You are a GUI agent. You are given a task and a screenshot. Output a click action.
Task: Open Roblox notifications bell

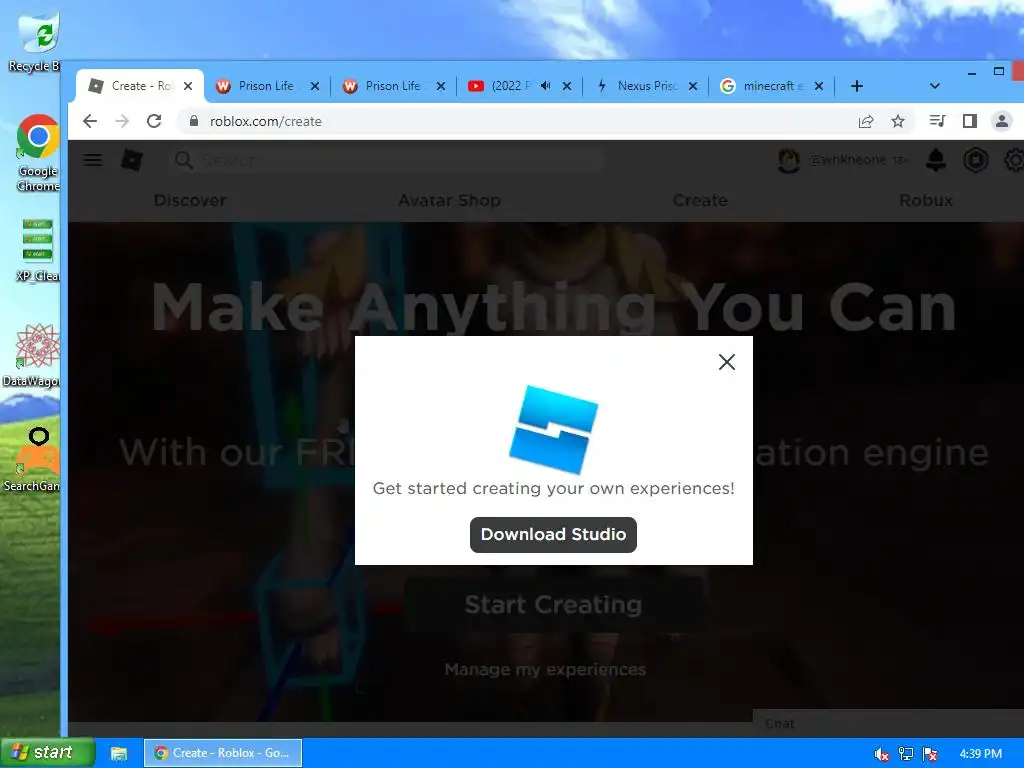click(936, 160)
